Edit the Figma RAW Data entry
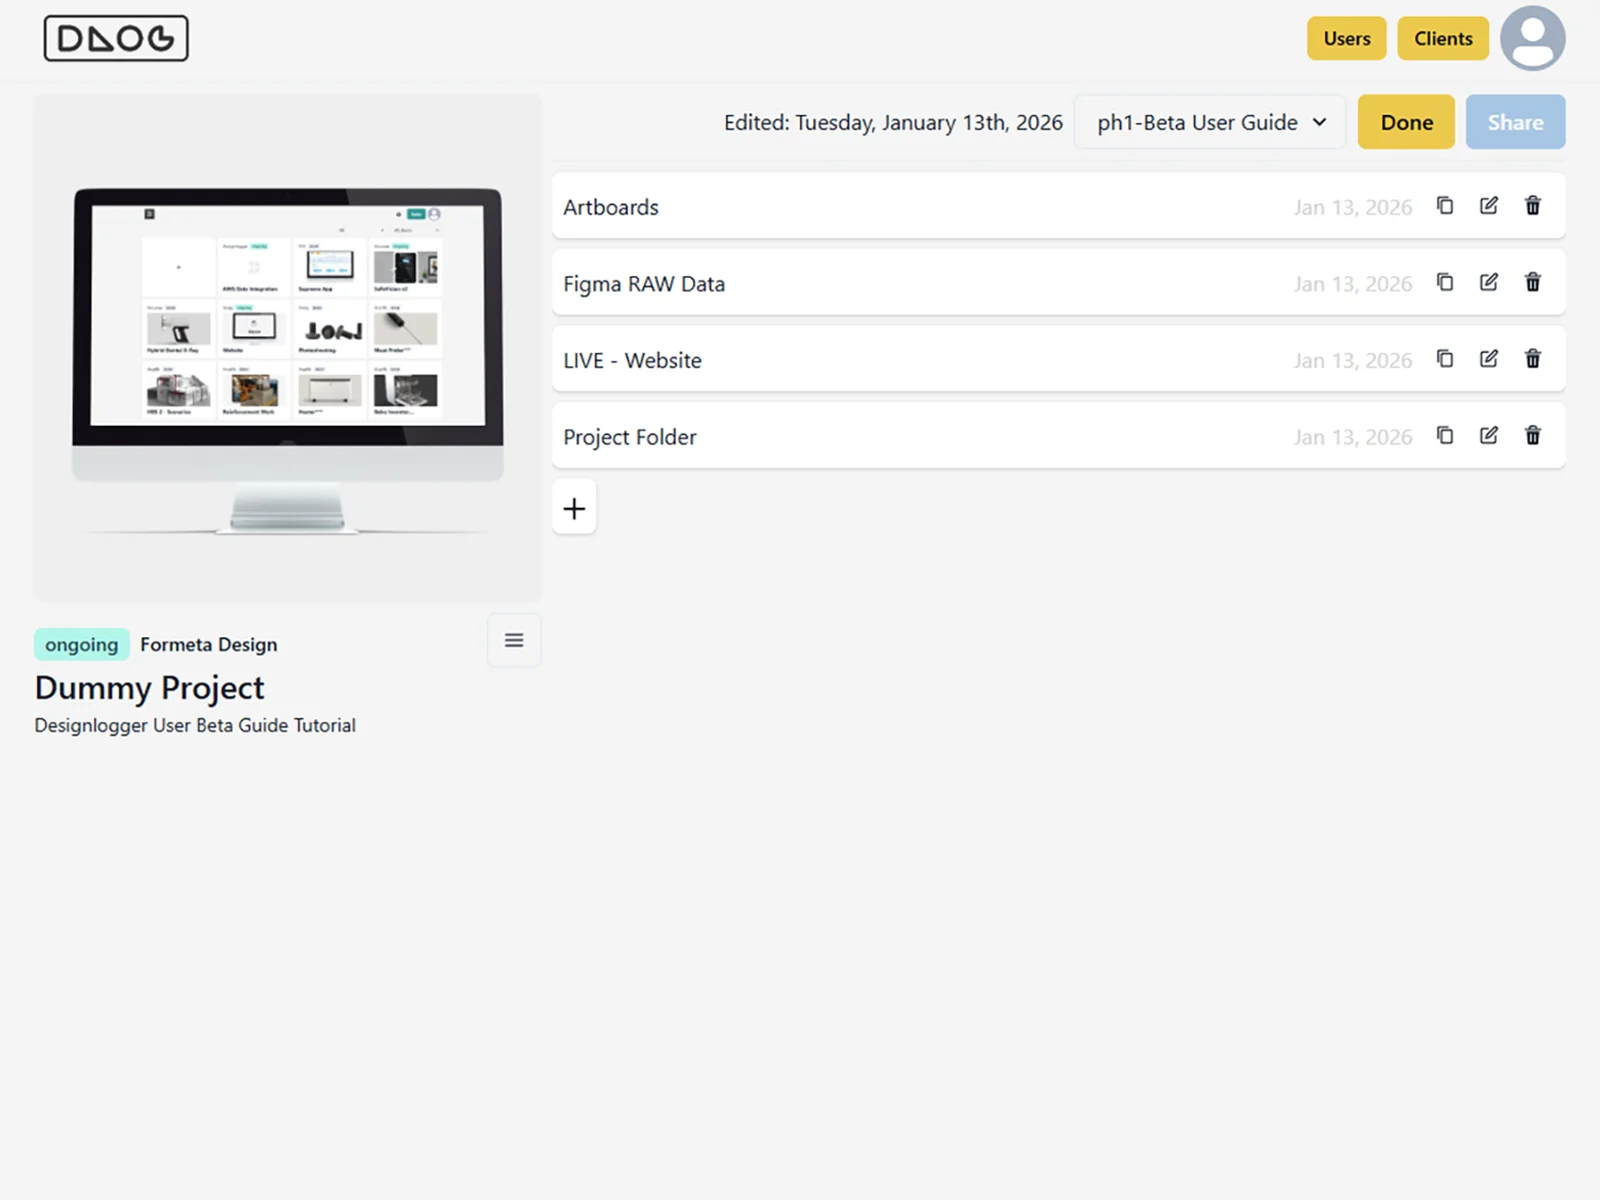This screenshot has width=1600, height=1200. (x=1489, y=283)
